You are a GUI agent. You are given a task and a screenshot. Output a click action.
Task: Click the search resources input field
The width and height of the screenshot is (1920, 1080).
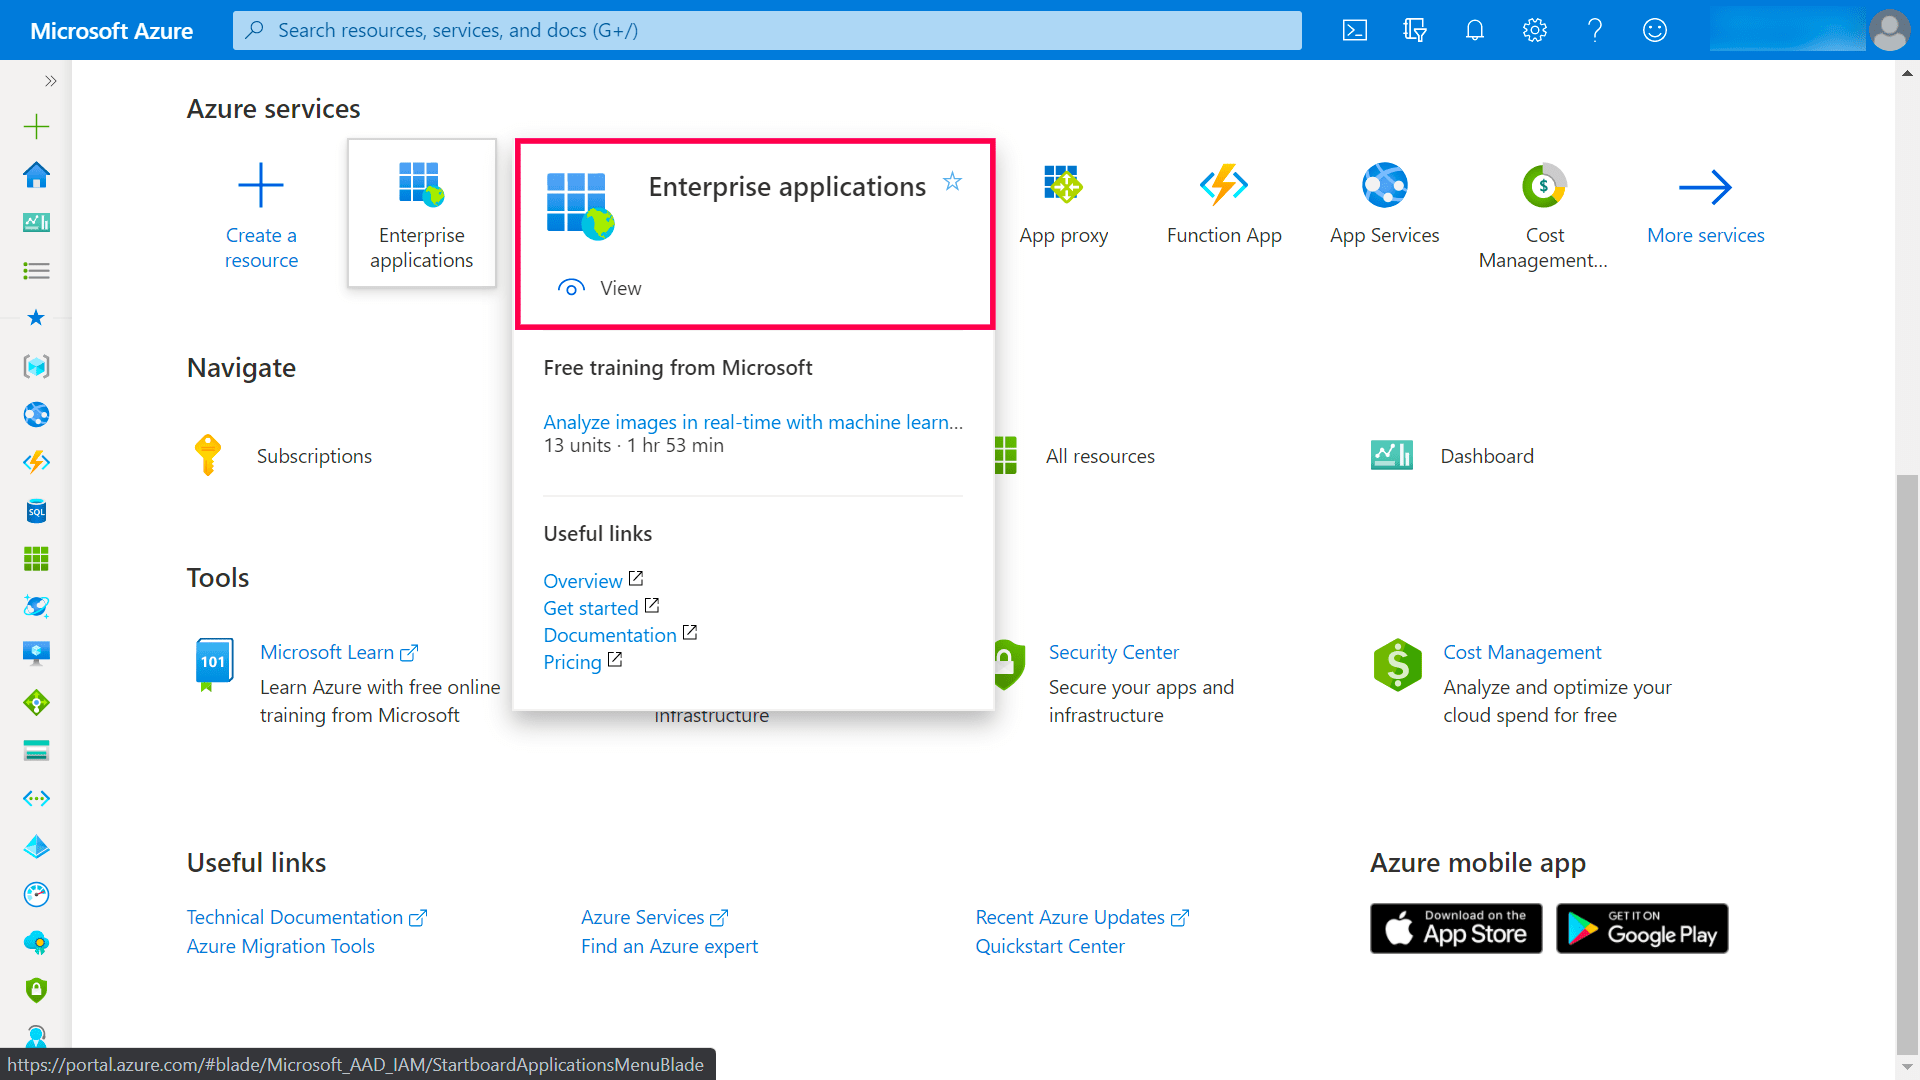coord(767,30)
